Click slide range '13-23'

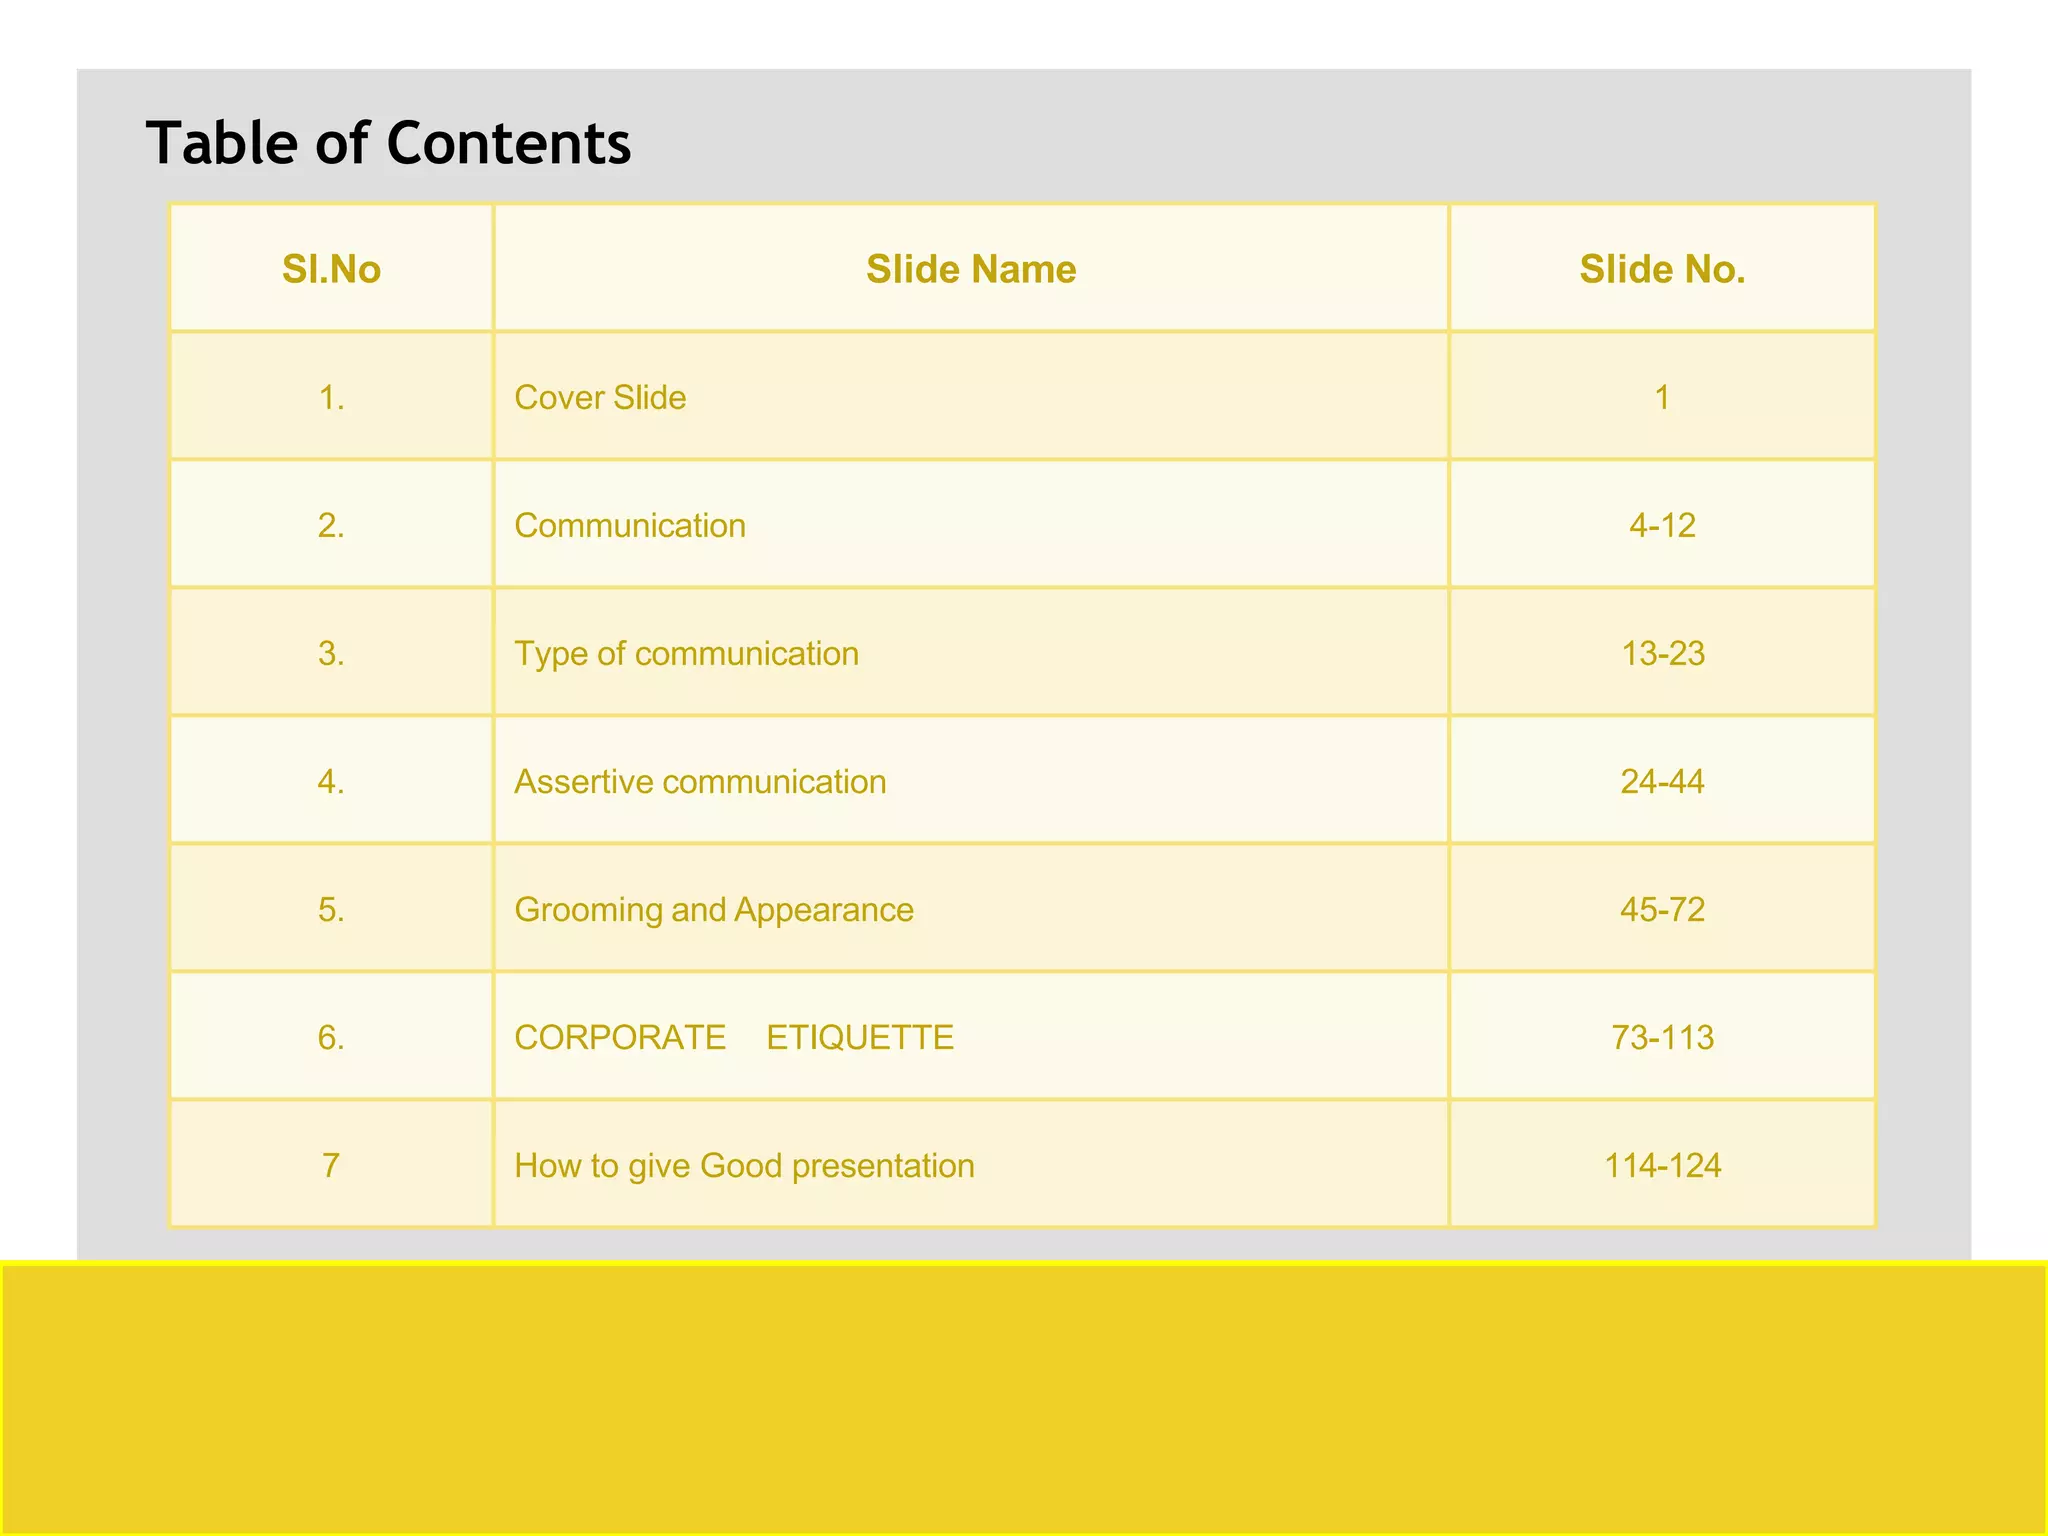coord(1662,653)
